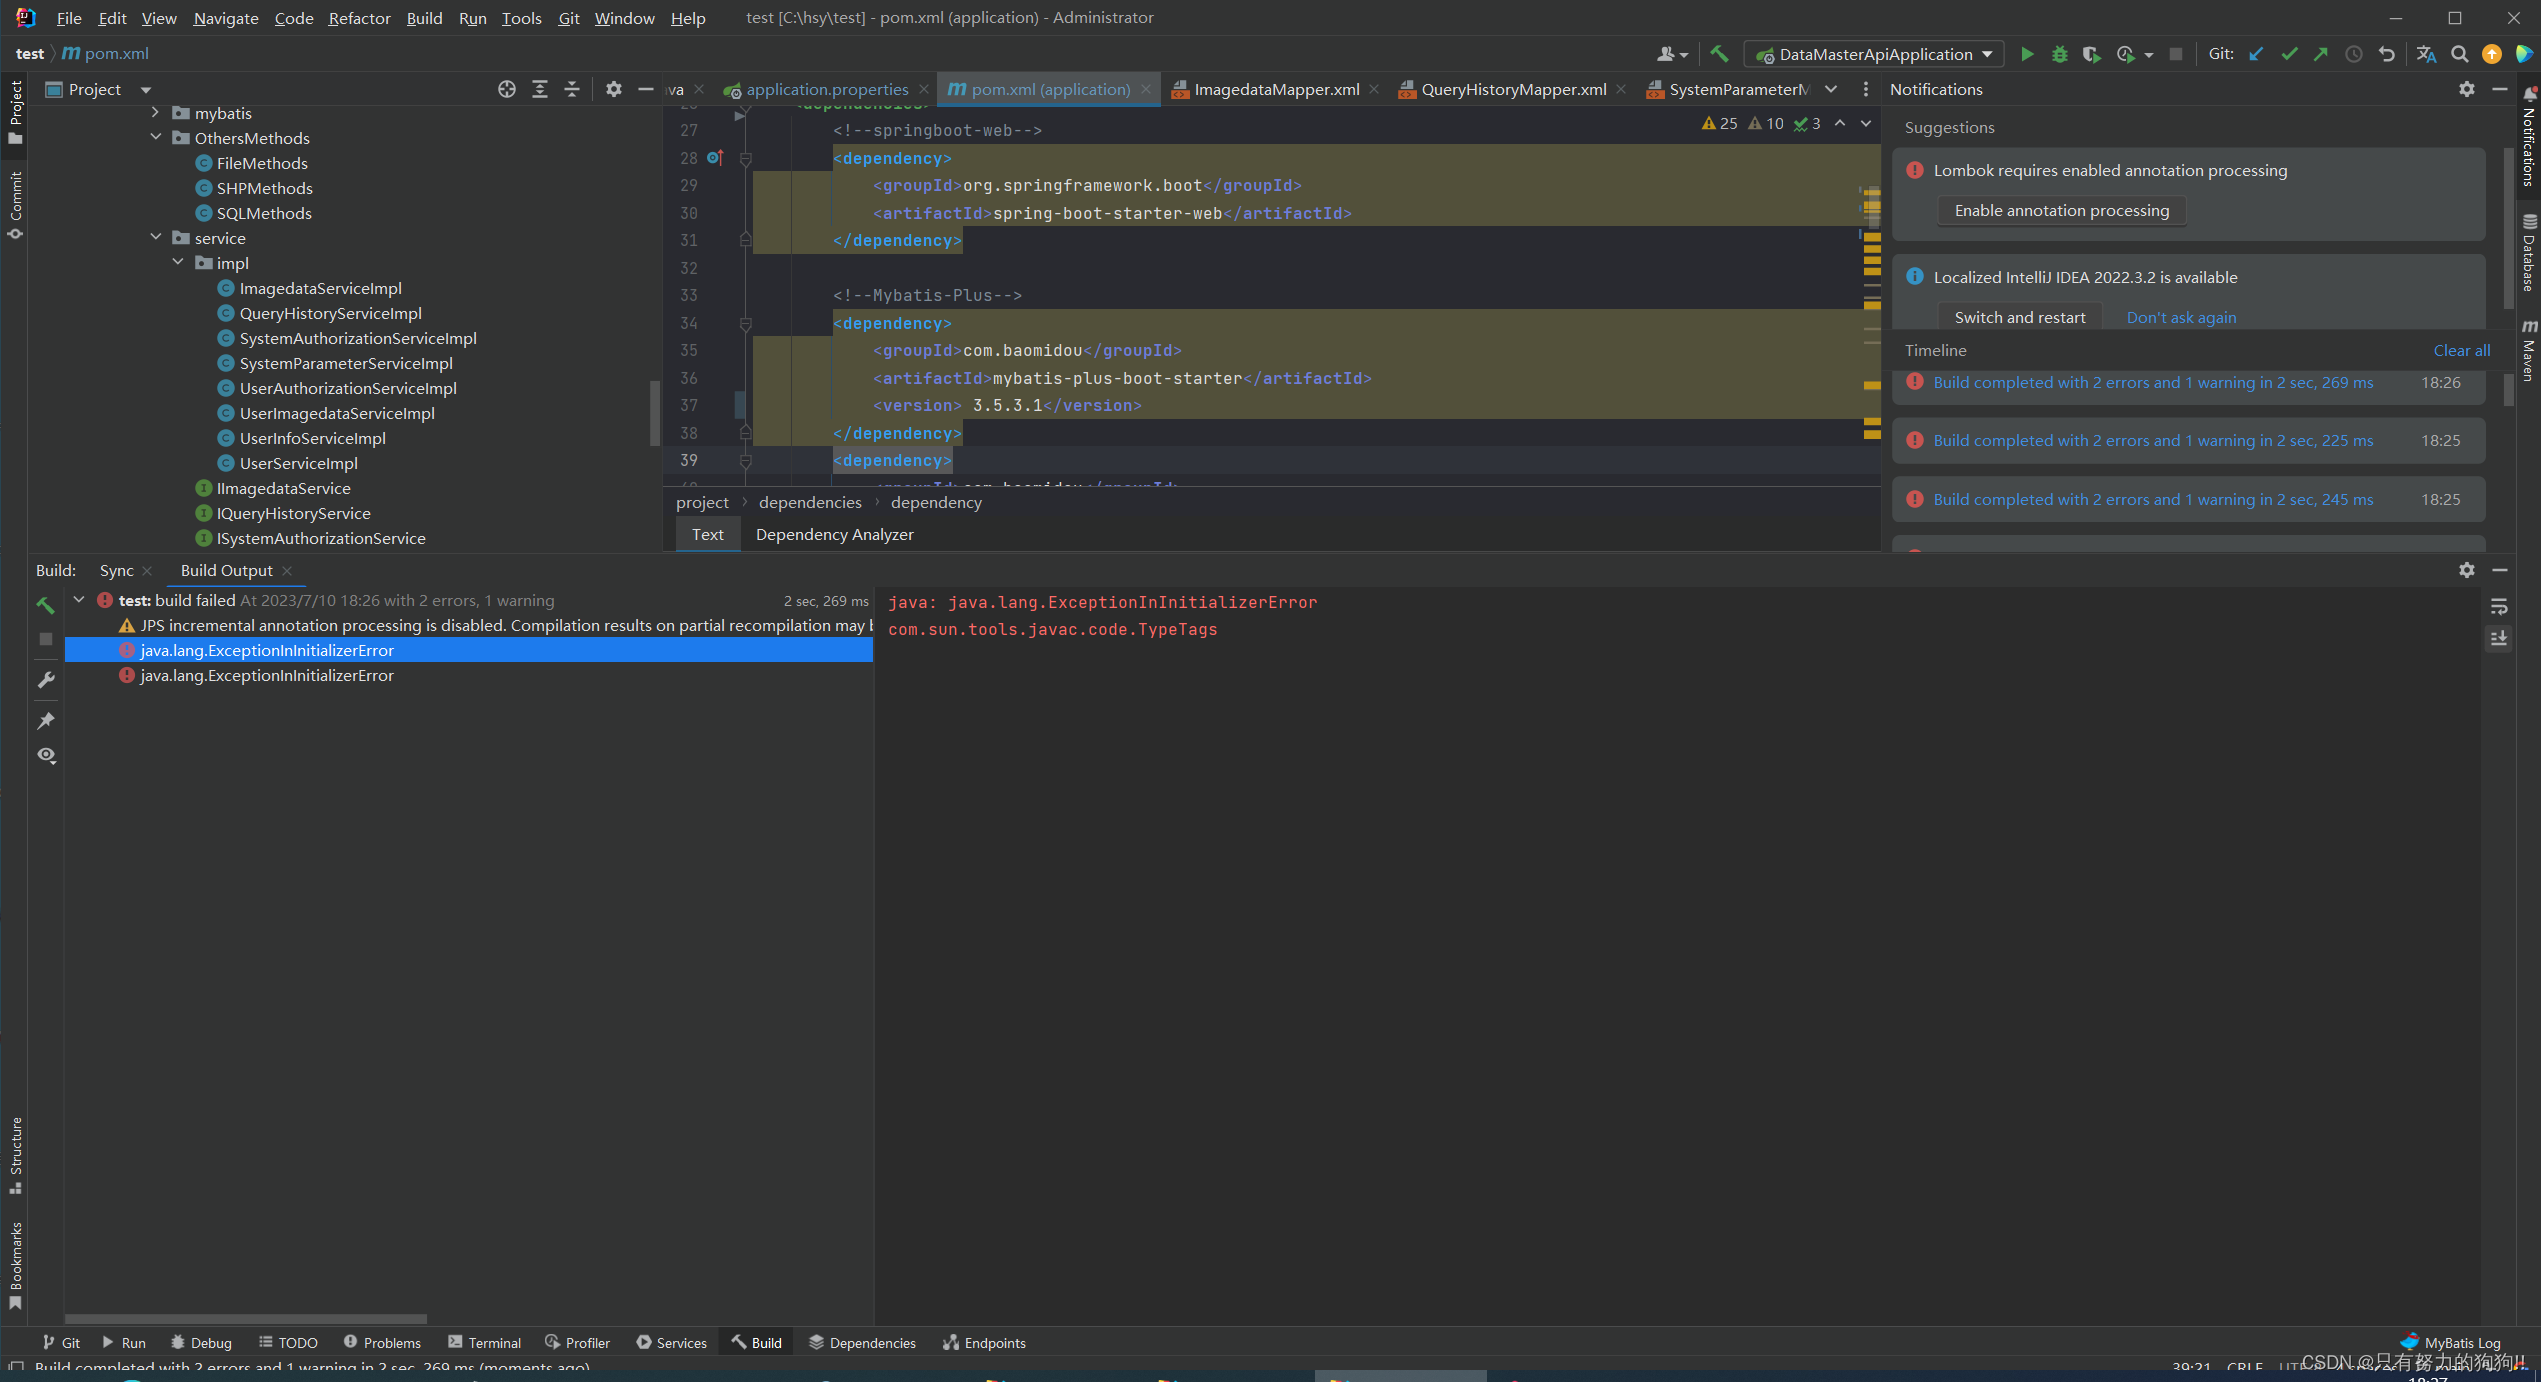This screenshot has height=1382, width=2541.
Task: Click Enable annotation processing button
Action: coord(2061,210)
